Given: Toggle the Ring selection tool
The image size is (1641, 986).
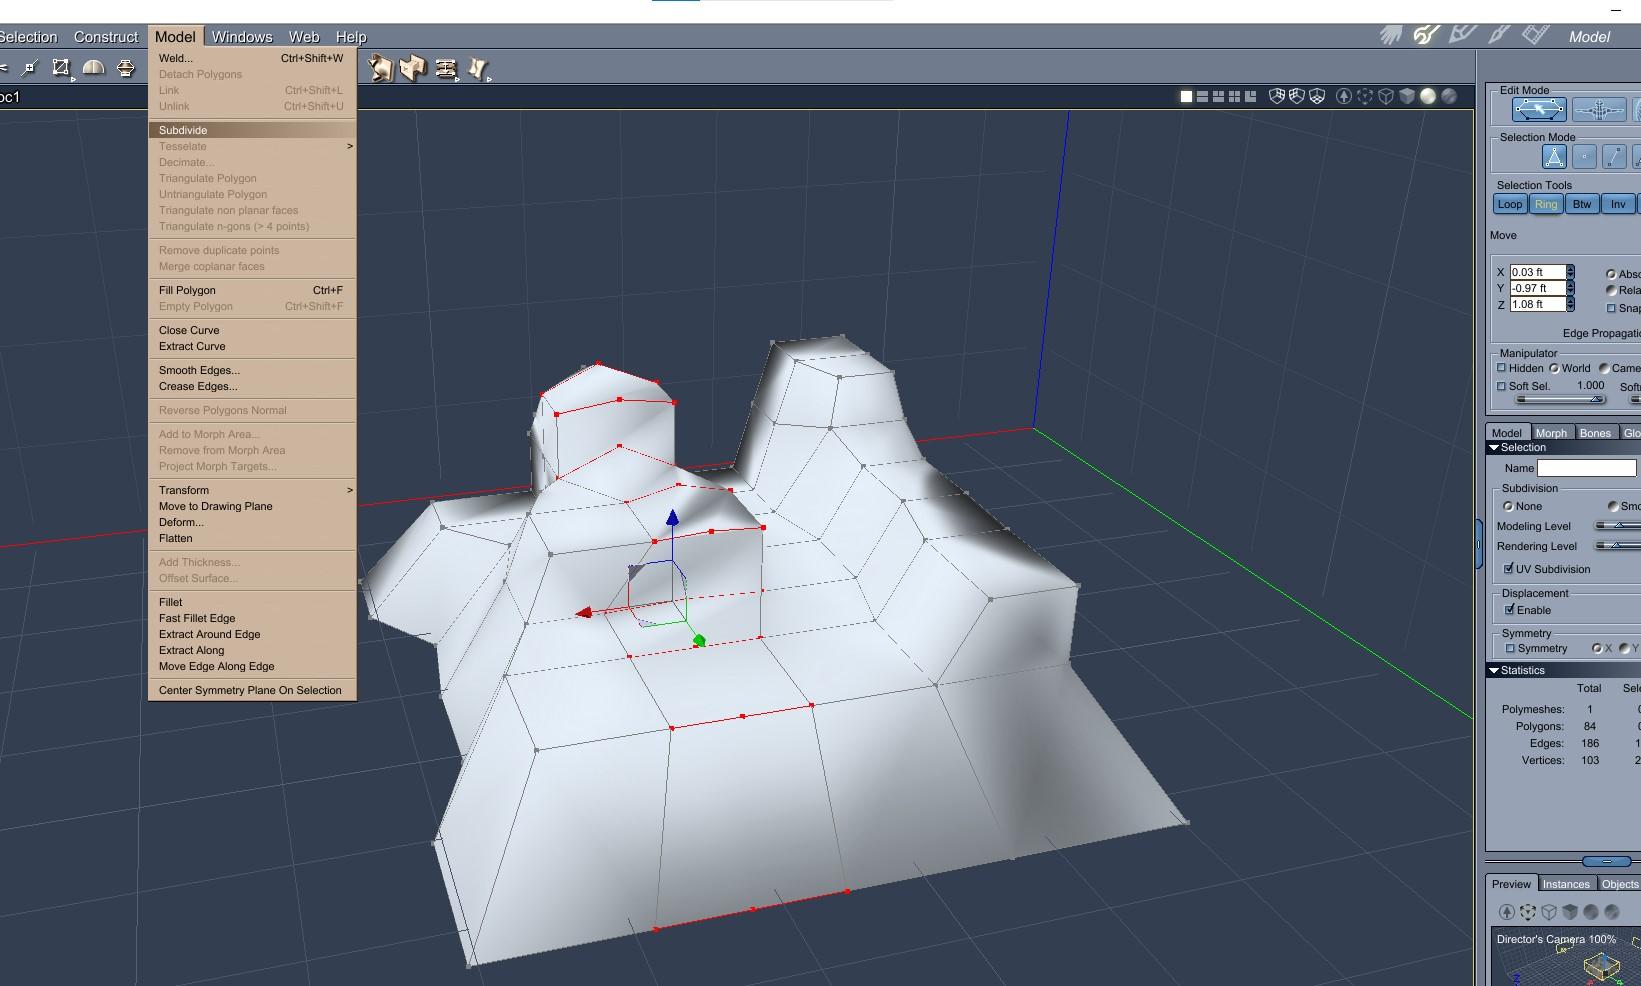Looking at the screenshot, I should [1546, 204].
